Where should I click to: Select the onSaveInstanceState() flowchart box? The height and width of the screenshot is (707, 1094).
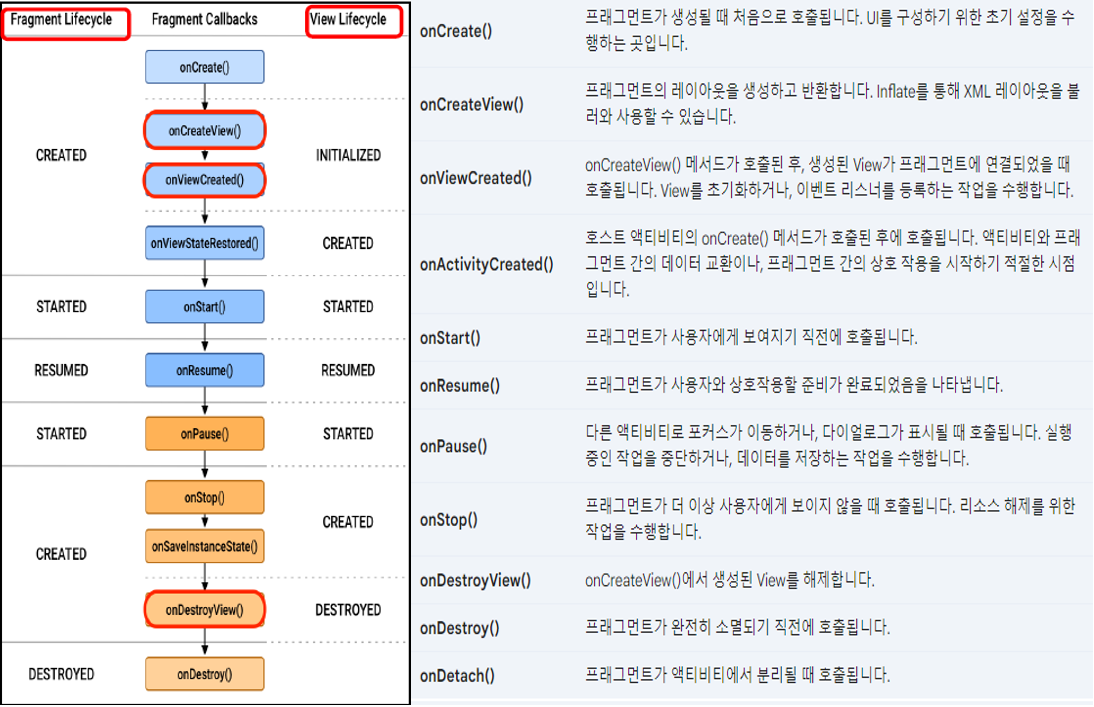pyautogui.click(x=204, y=546)
